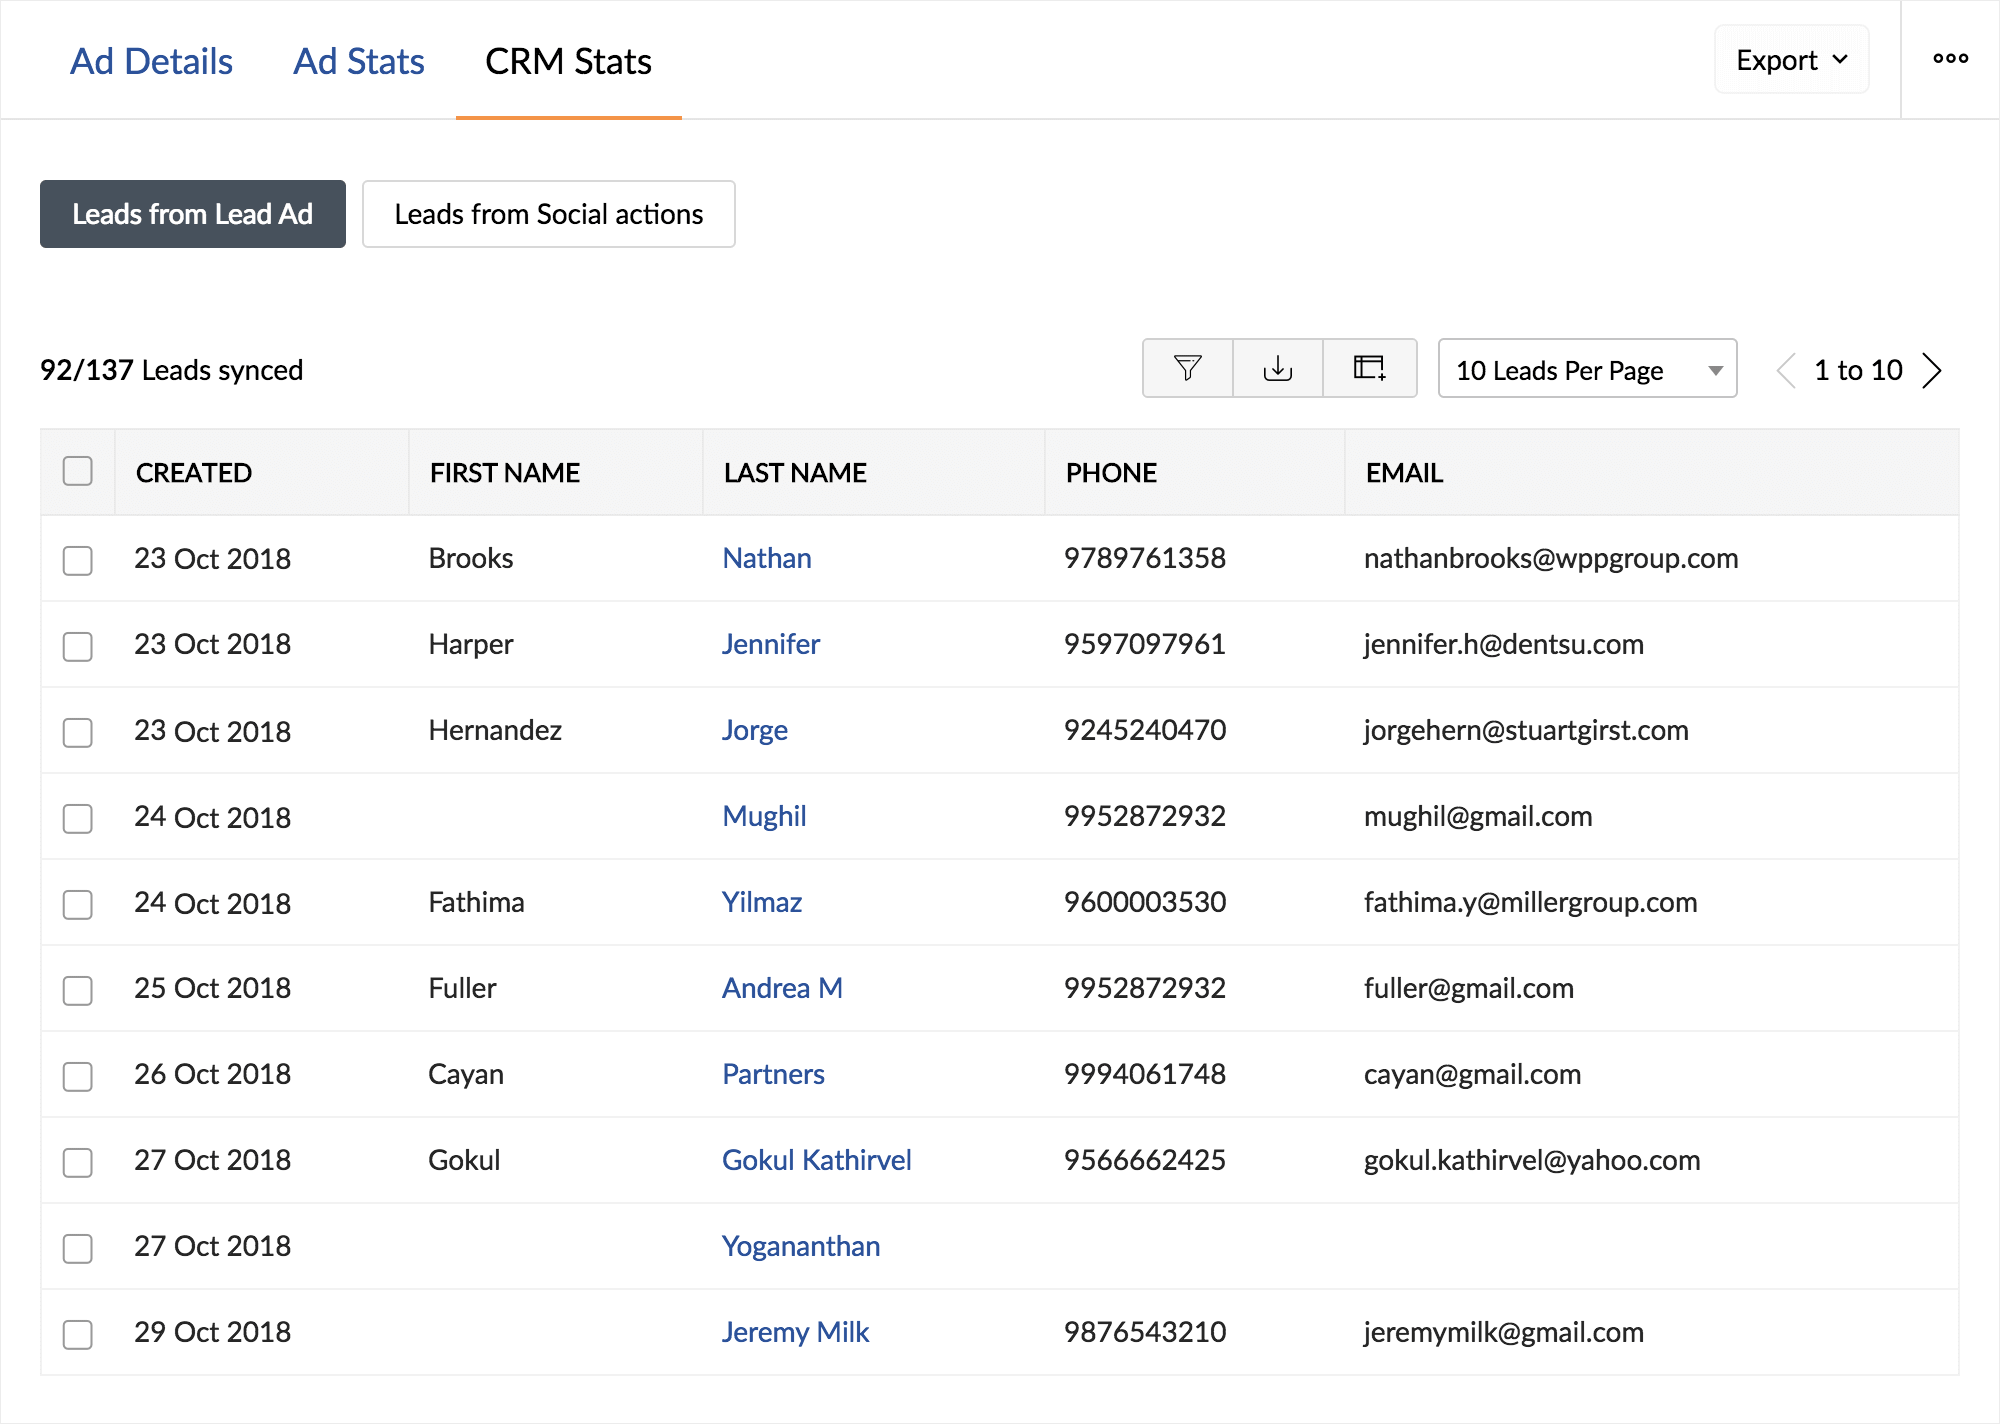
Task: Go to next page of leads
Action: tap(1932, 371)
